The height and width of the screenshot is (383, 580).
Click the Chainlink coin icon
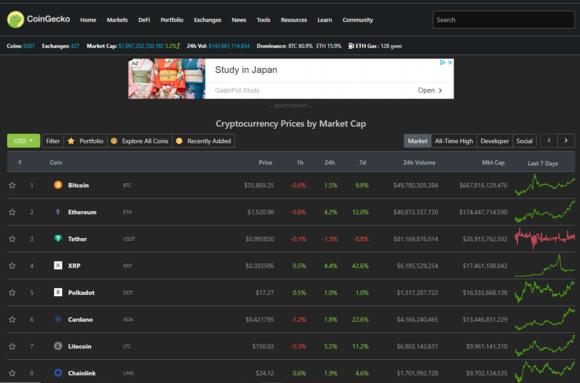(x=58, y=373)
